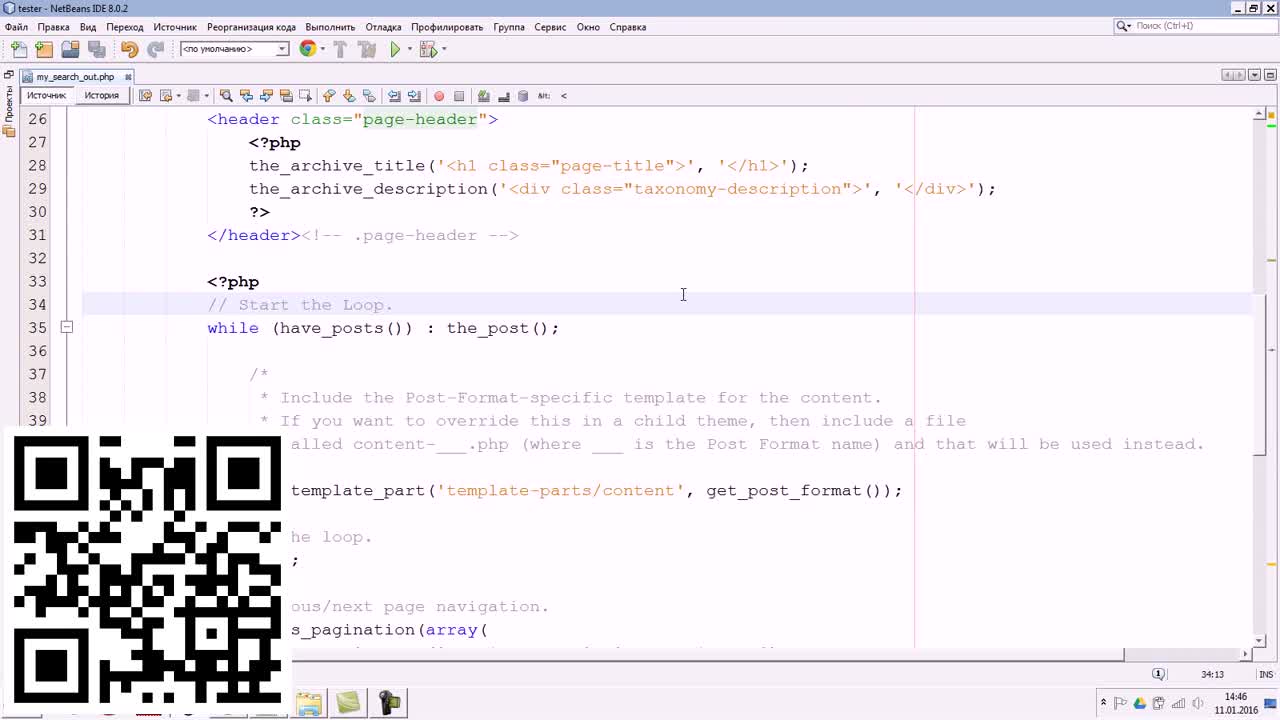
Task: Find previous occurrence icon
Action: tap(246, 96)
